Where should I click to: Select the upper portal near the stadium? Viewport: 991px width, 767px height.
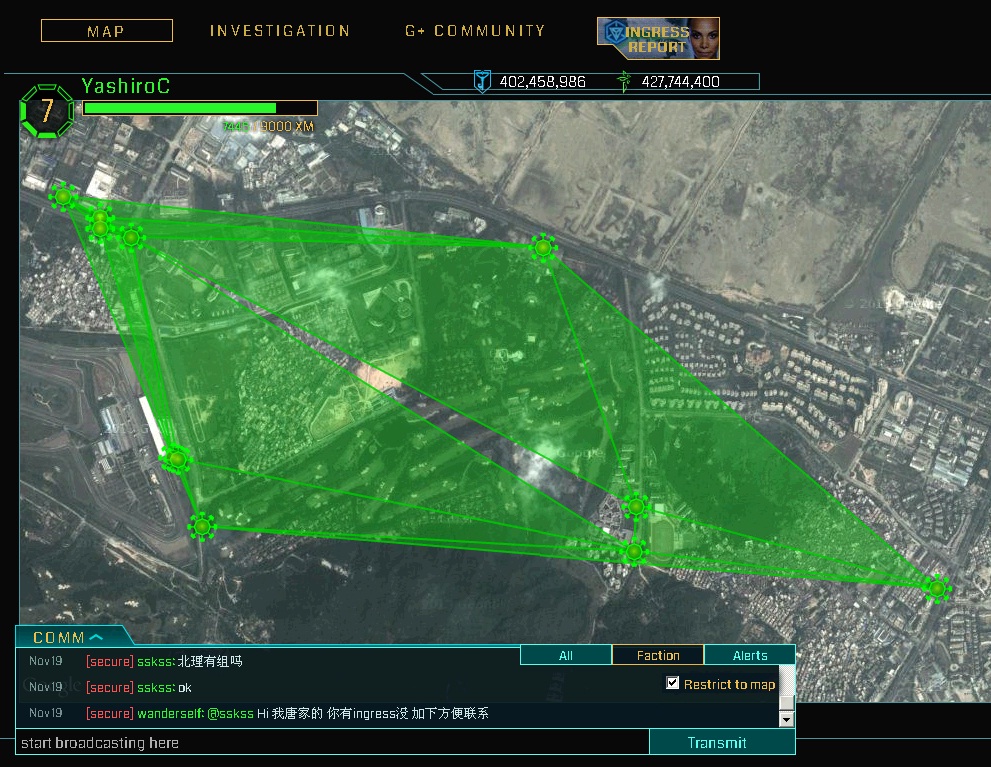pos(636,506)
